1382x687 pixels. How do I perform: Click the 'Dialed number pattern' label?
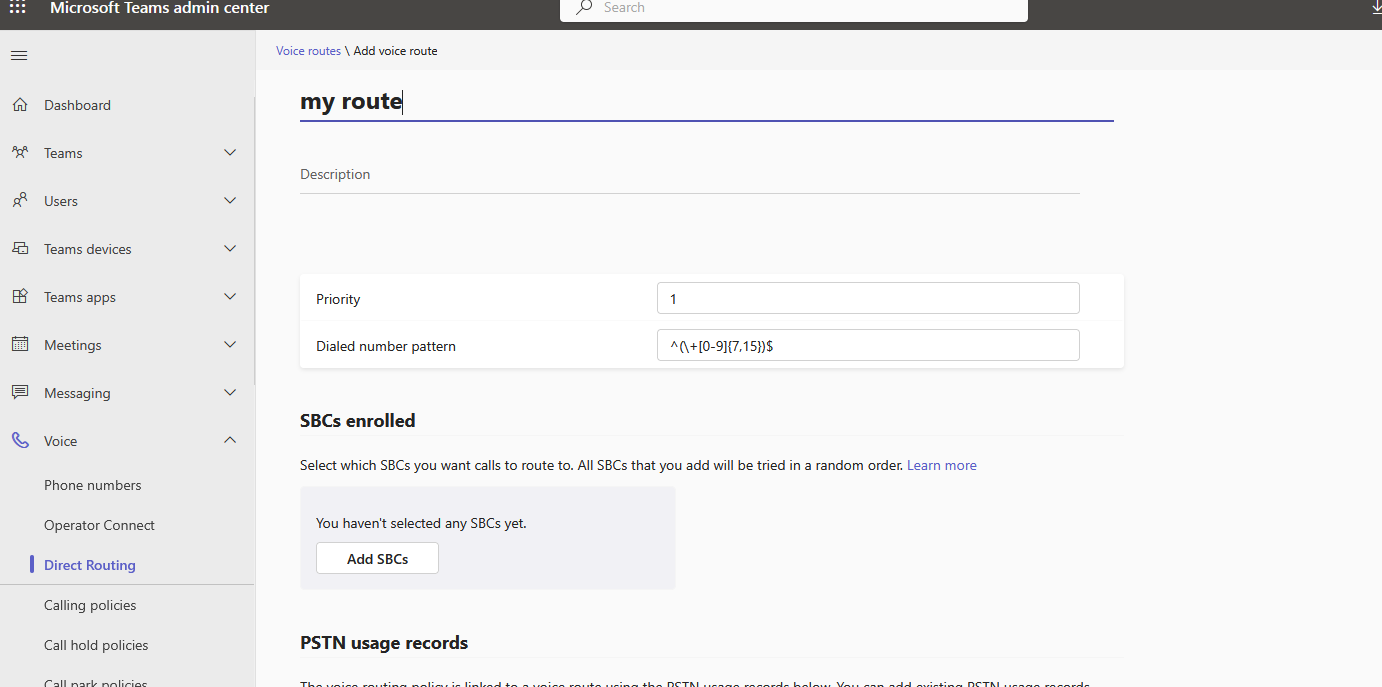click(386, 346)
